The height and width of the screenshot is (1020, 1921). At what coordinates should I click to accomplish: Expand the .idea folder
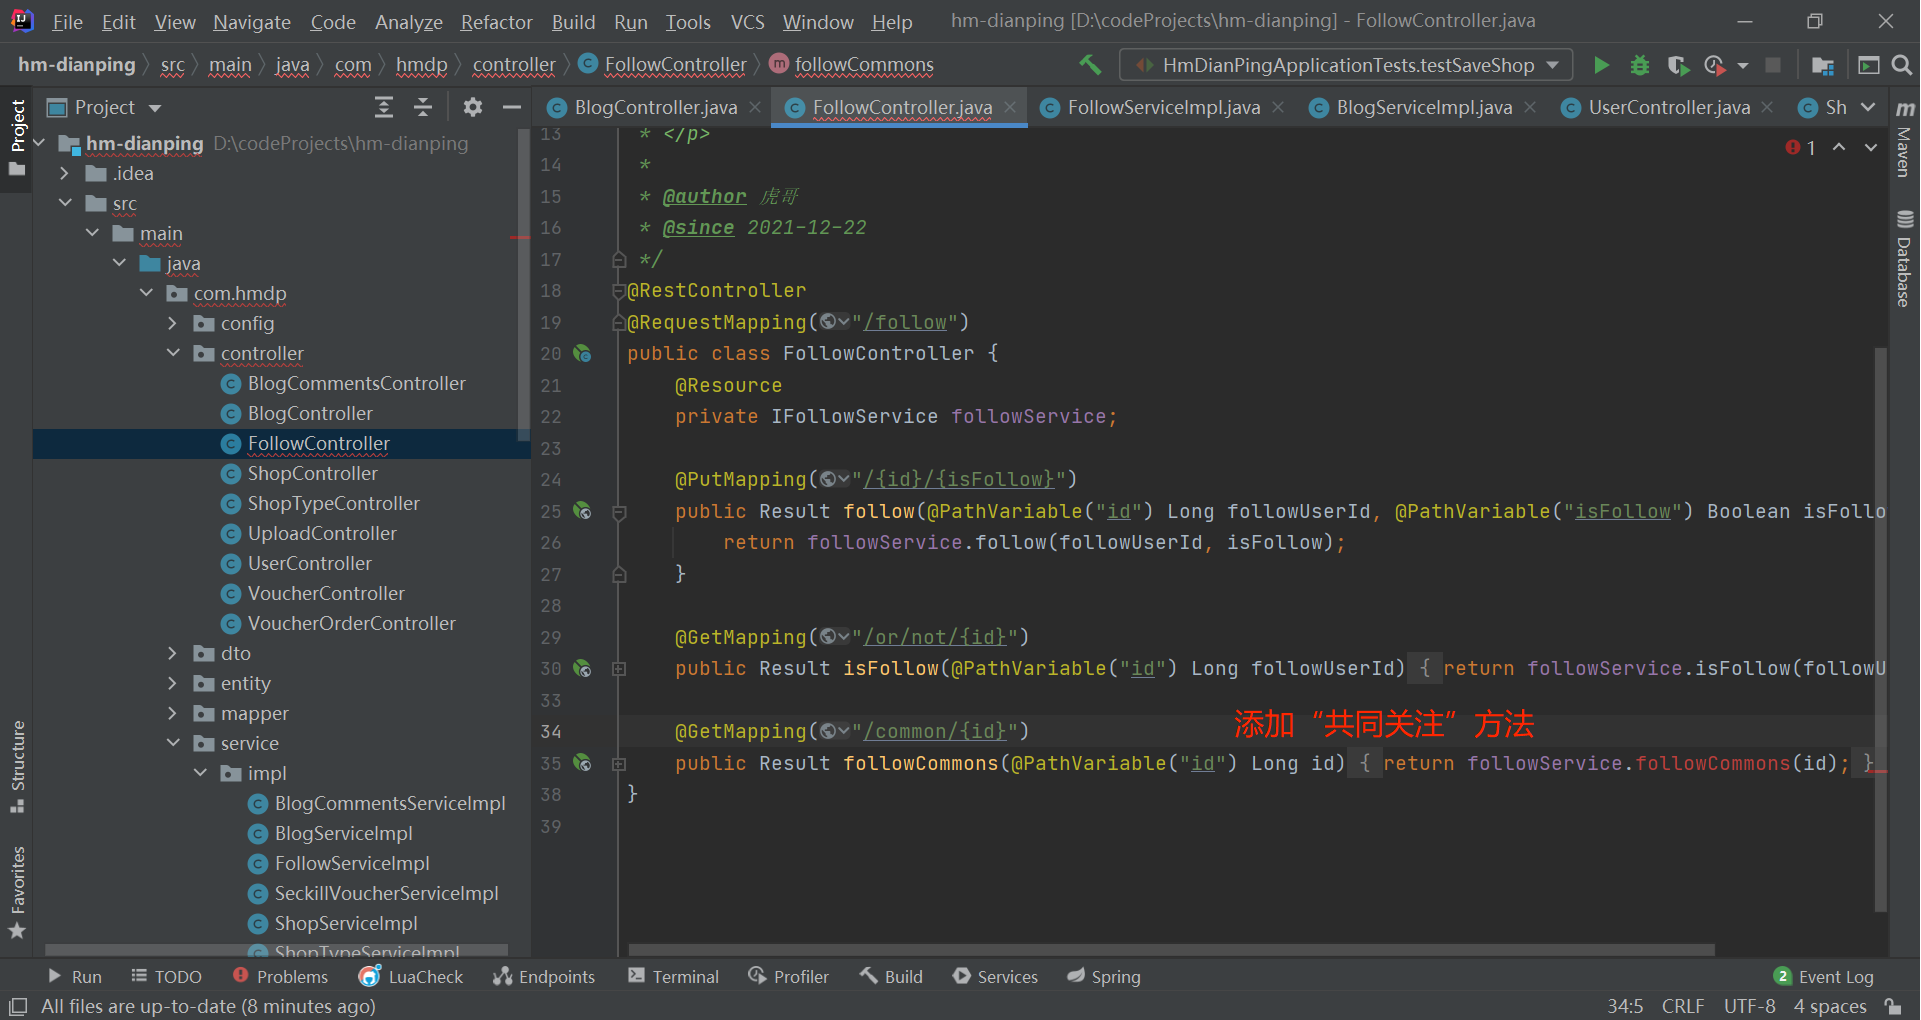65,173
